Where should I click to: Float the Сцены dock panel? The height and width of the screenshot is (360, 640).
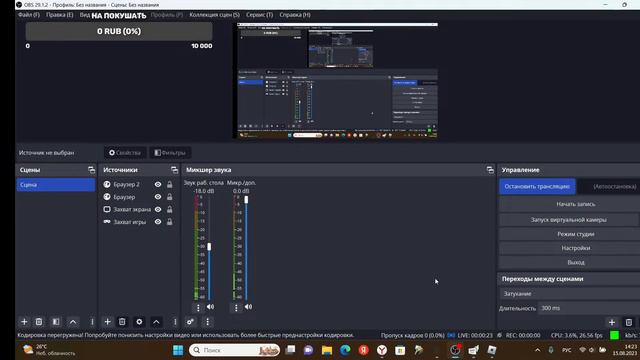(x=91, y=170)
